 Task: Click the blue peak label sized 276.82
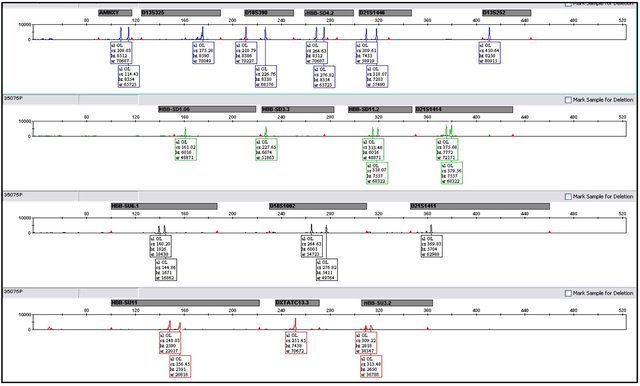click(x=324, y=77)
